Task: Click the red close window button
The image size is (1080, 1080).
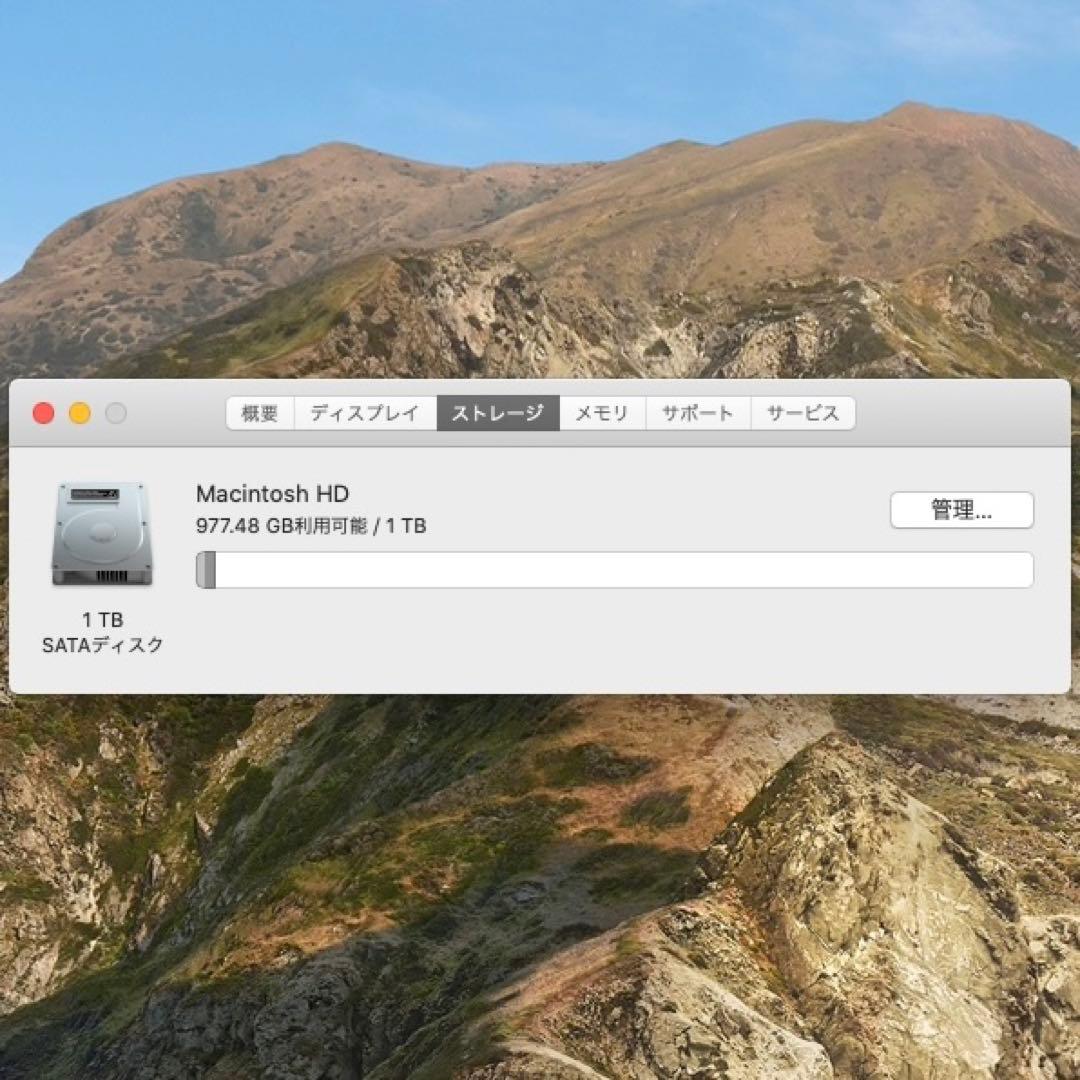Action: 42,412
